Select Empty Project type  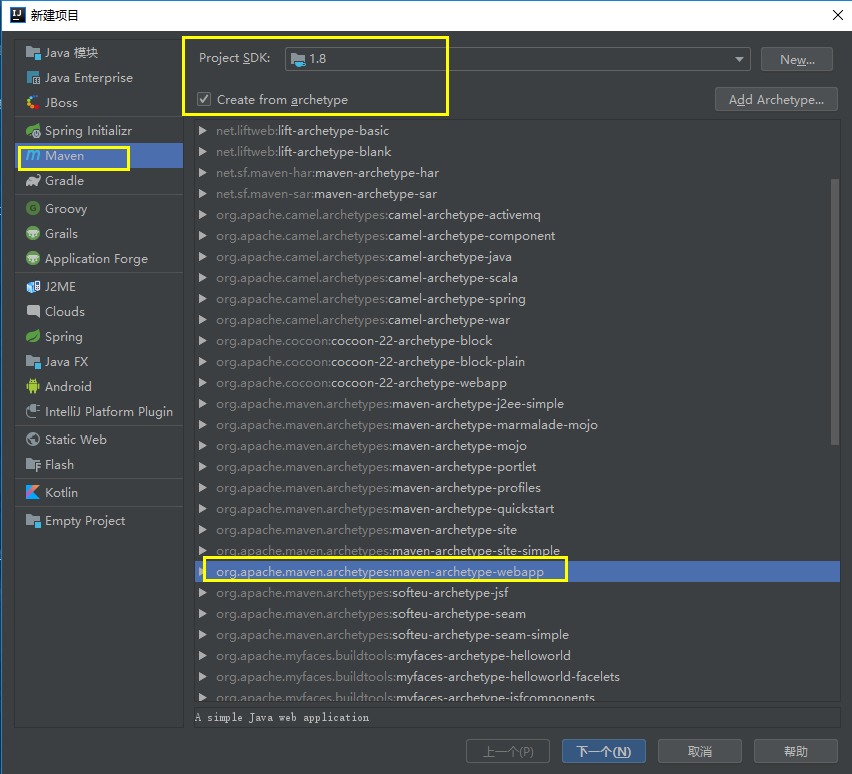click(x=99, y=521)
